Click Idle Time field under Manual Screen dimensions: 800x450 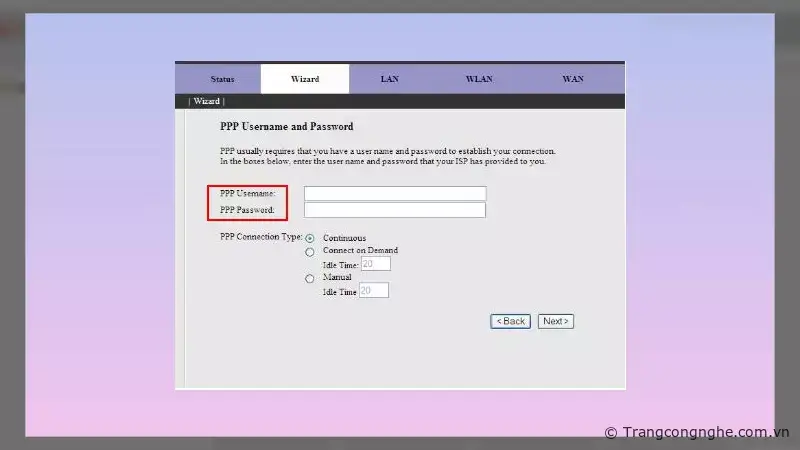[x=373, y=291]
